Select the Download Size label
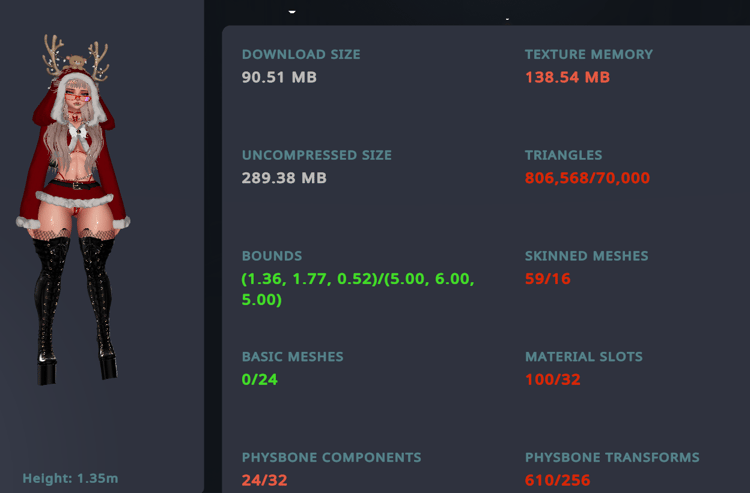Image resolution: width=750 pixels, height=493 pixels. tap(301, 54)
